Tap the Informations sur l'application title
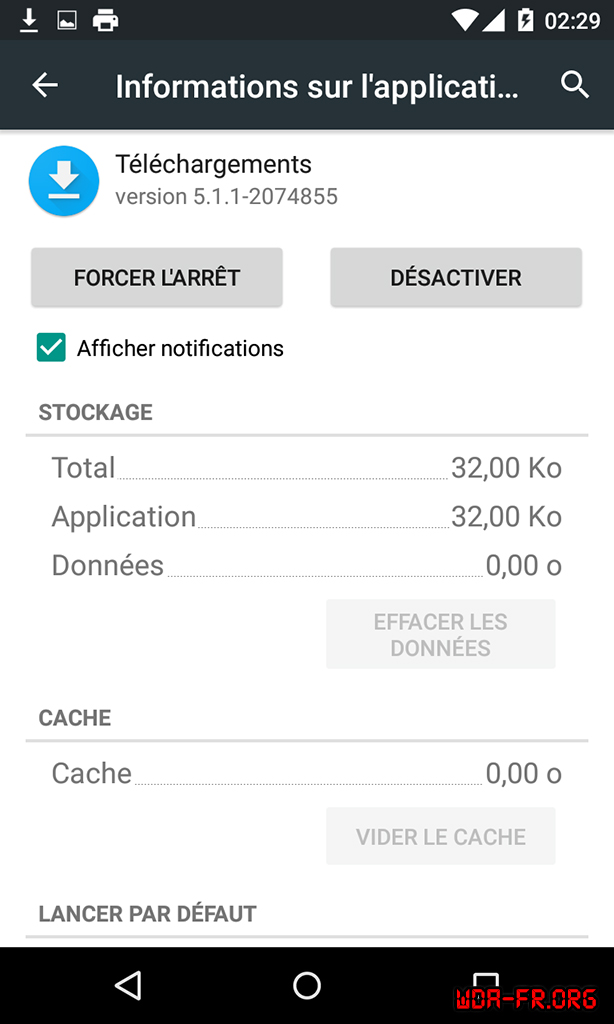Image resolution: width=614 pixels, height=1024 pixels. click(317, 86)
